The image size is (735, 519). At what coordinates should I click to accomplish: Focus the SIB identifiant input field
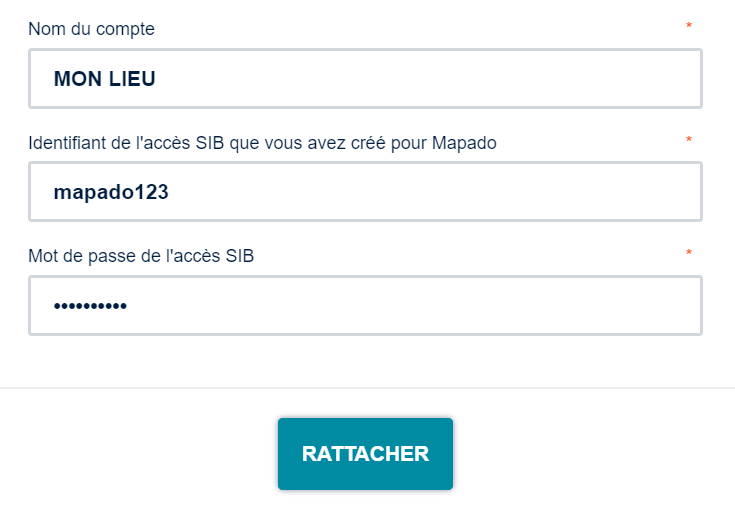[x=400, y=191]
